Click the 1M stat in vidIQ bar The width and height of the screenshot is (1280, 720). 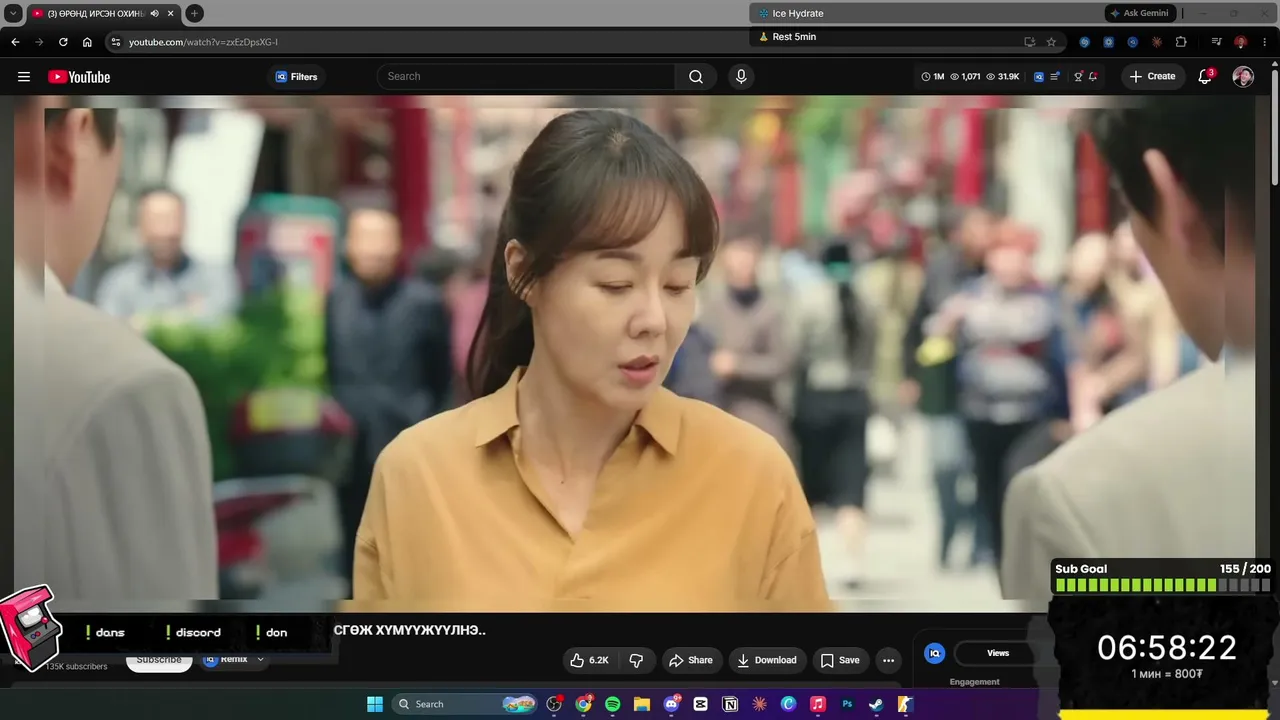click(x=932, y=77)
